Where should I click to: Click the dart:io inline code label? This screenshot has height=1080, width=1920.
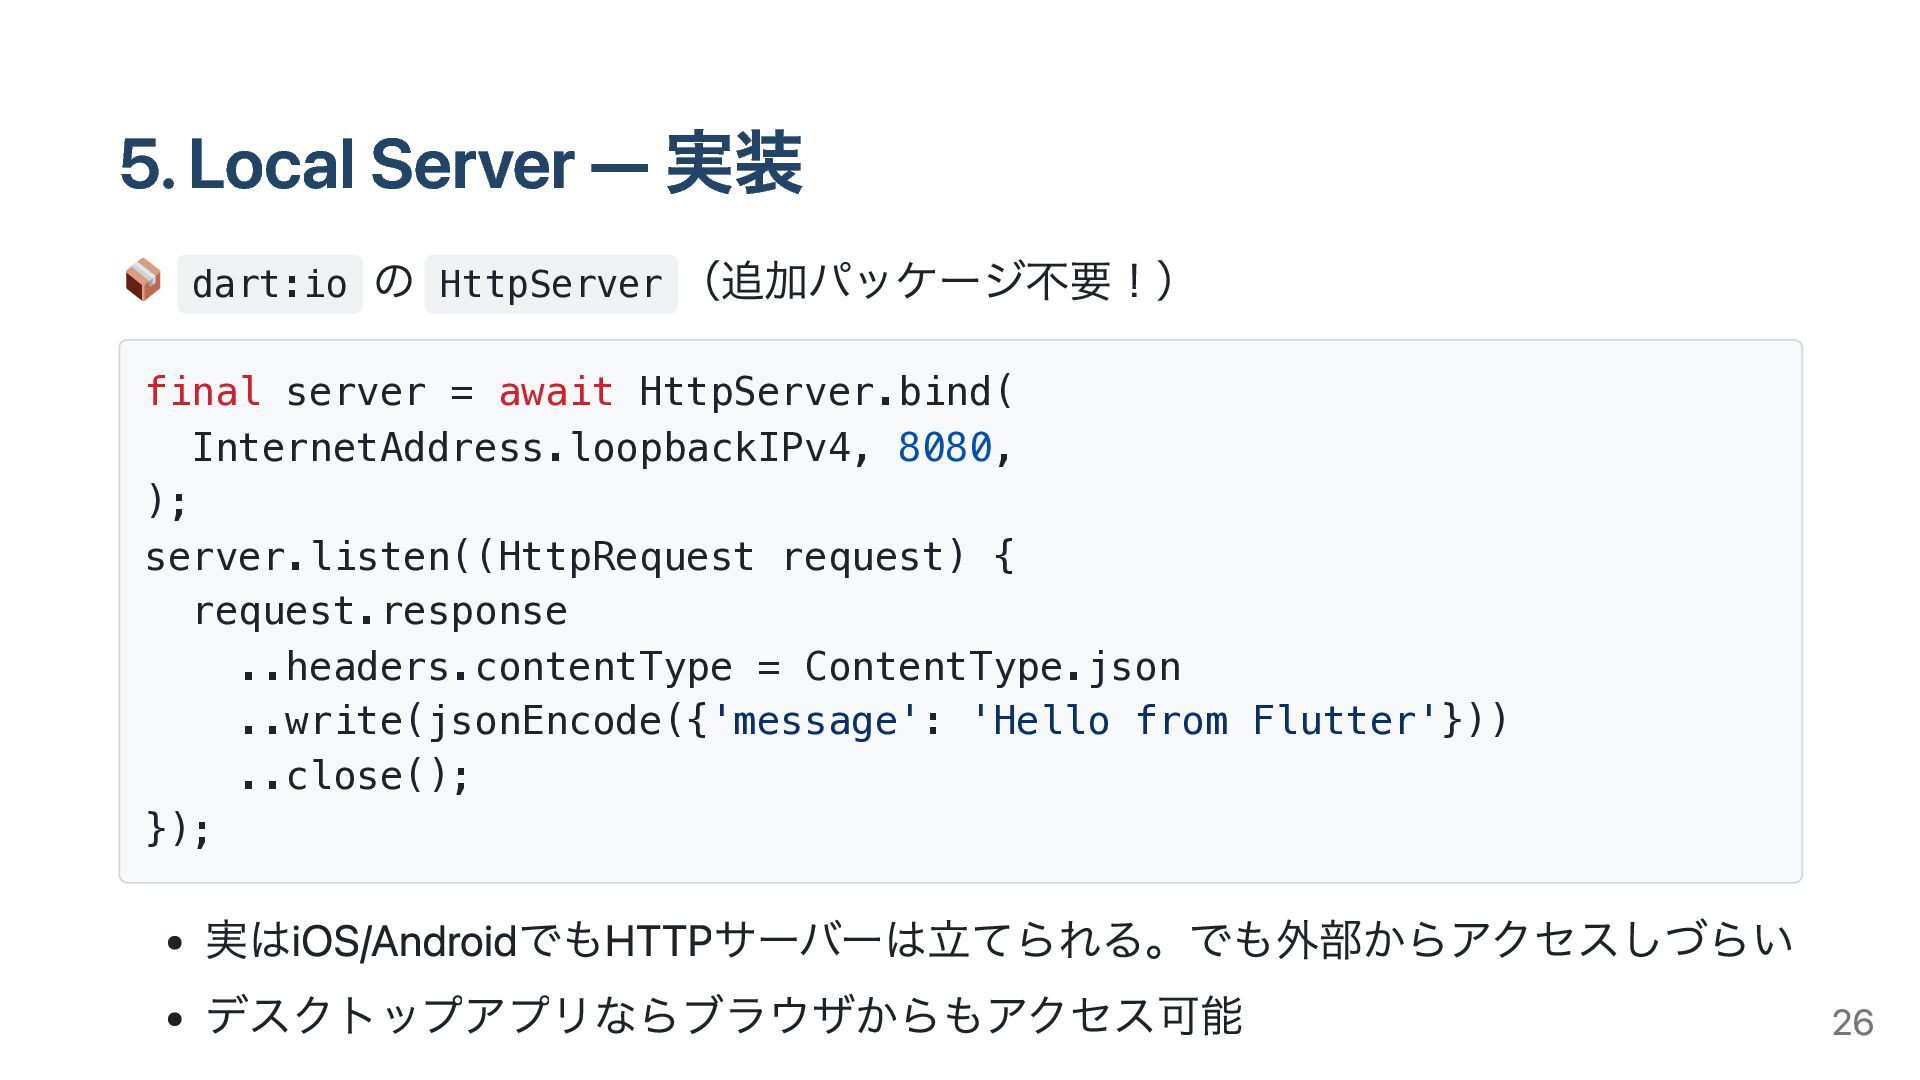269,284
